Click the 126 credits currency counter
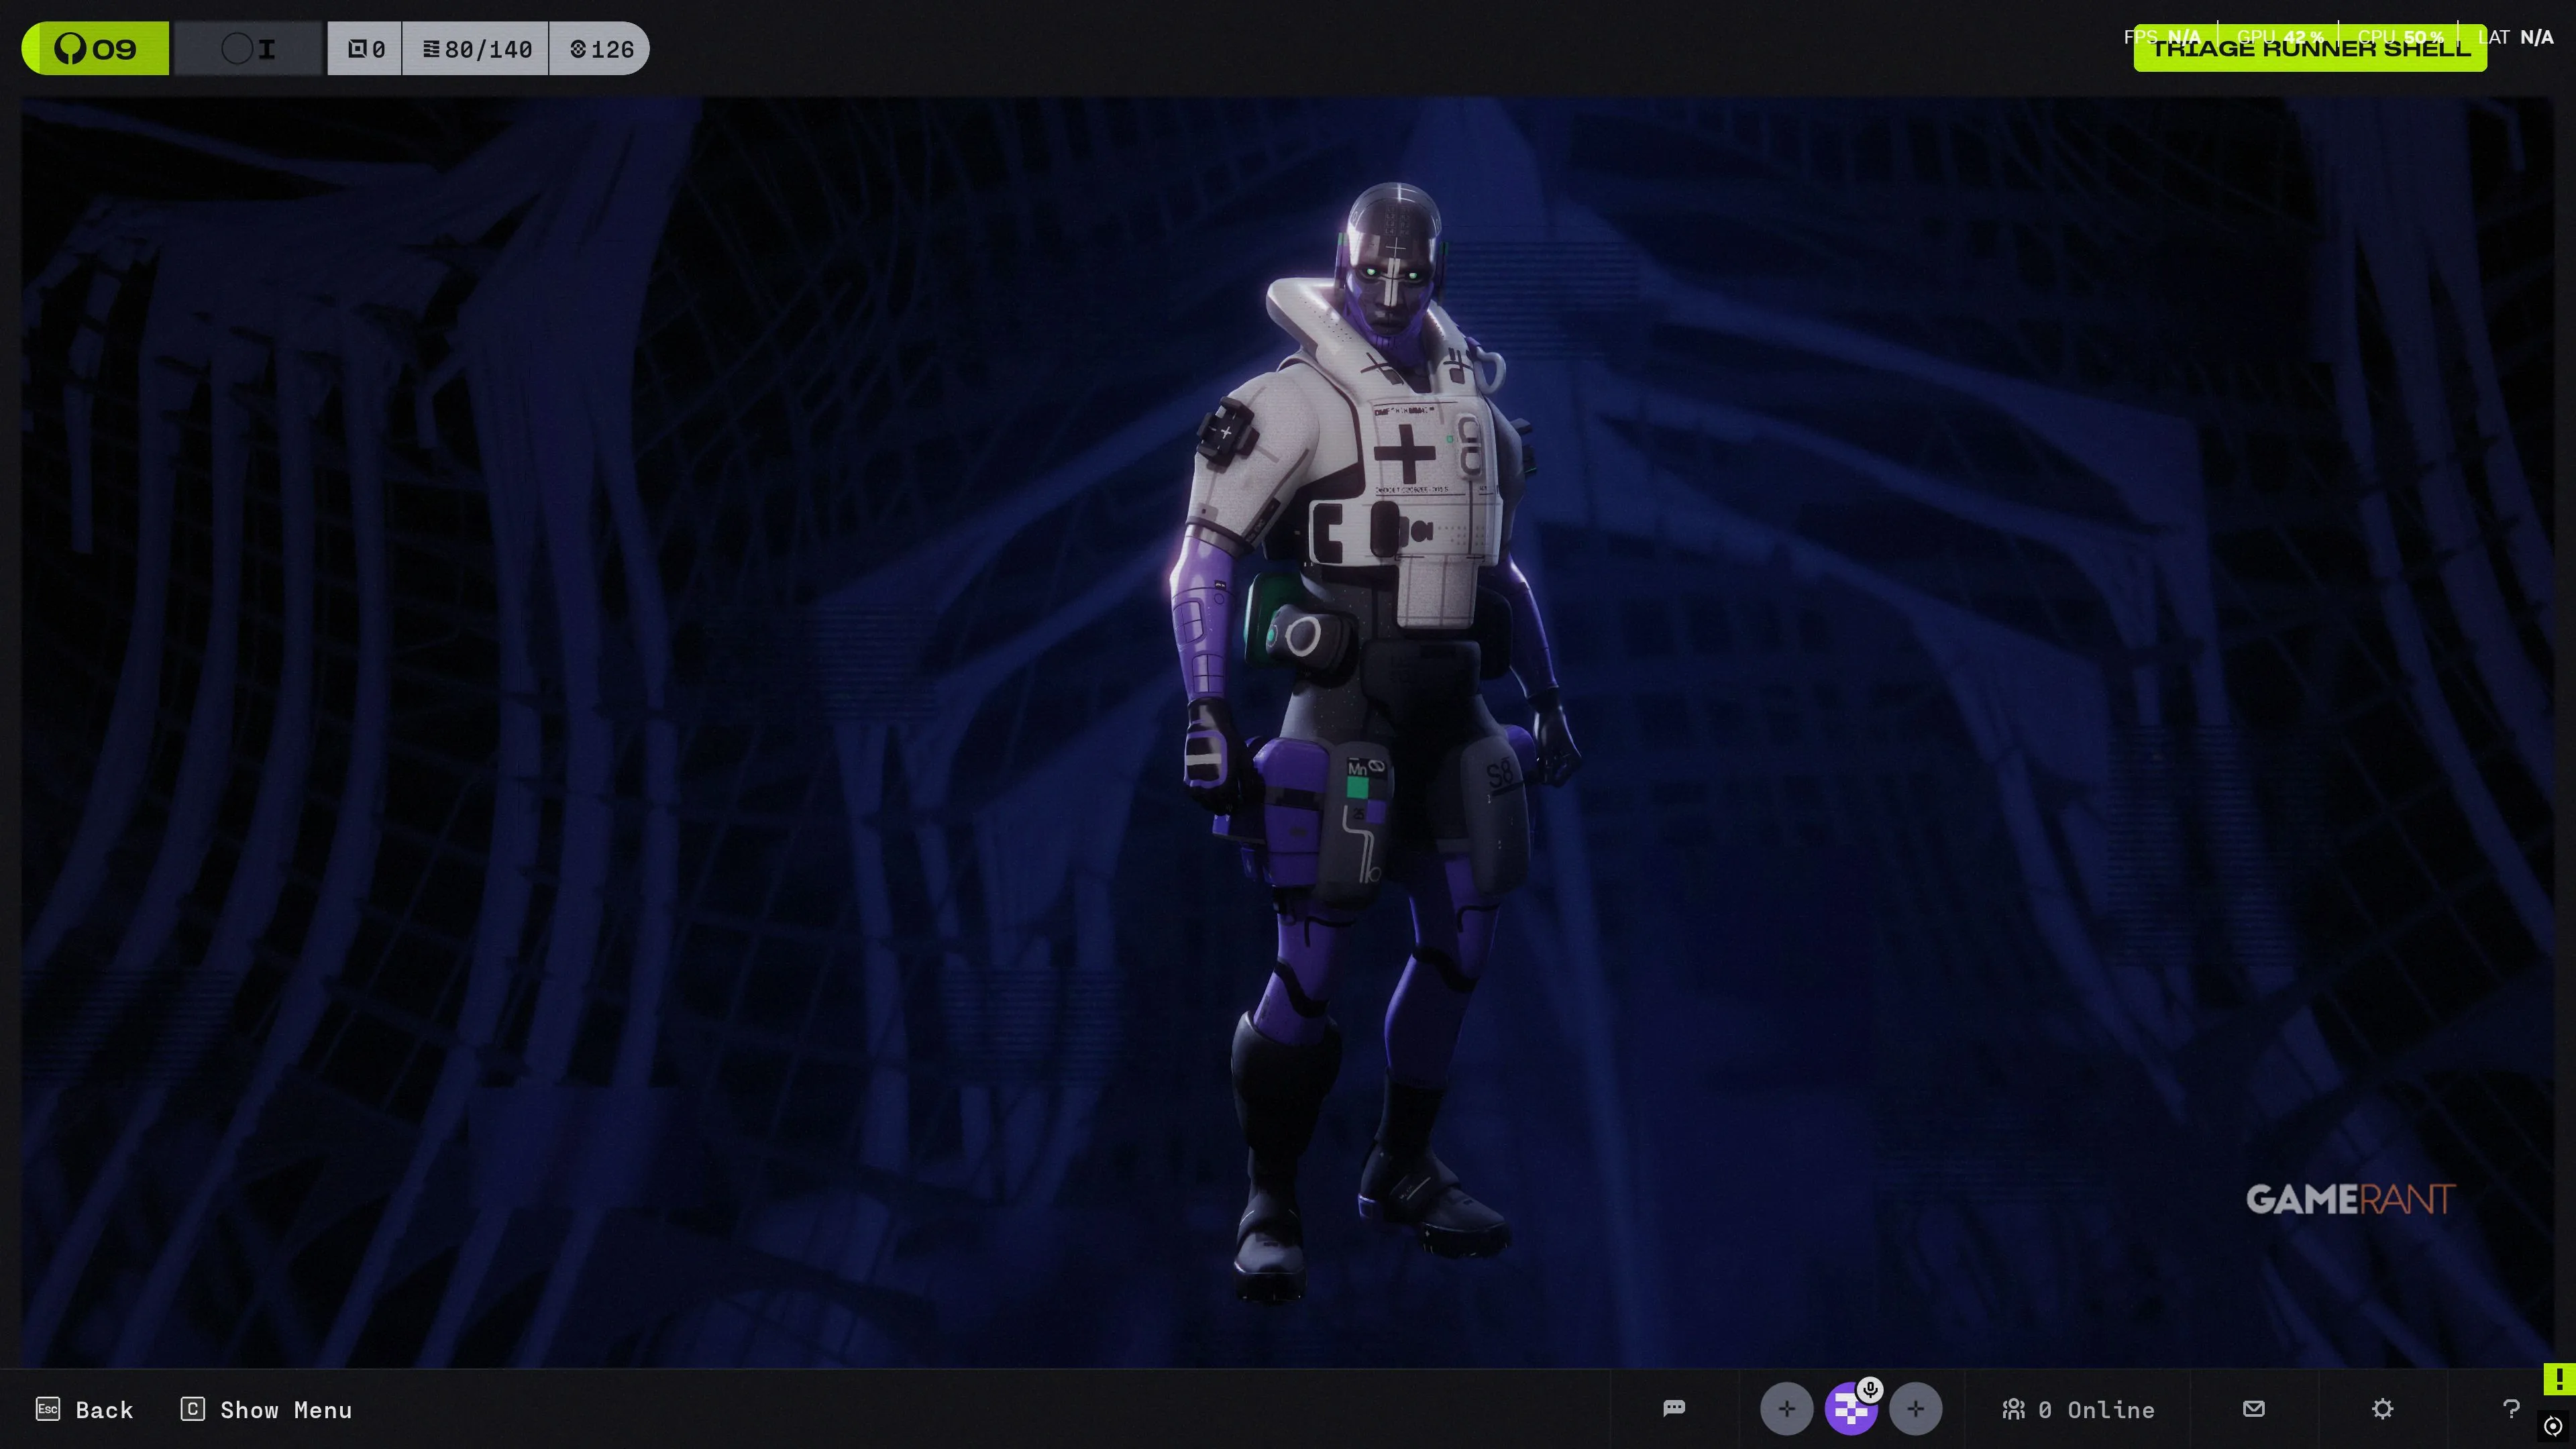Image resolution: width=2576 pixels, height=1449 pixels. pyautogui.click(x=601, y=49)
